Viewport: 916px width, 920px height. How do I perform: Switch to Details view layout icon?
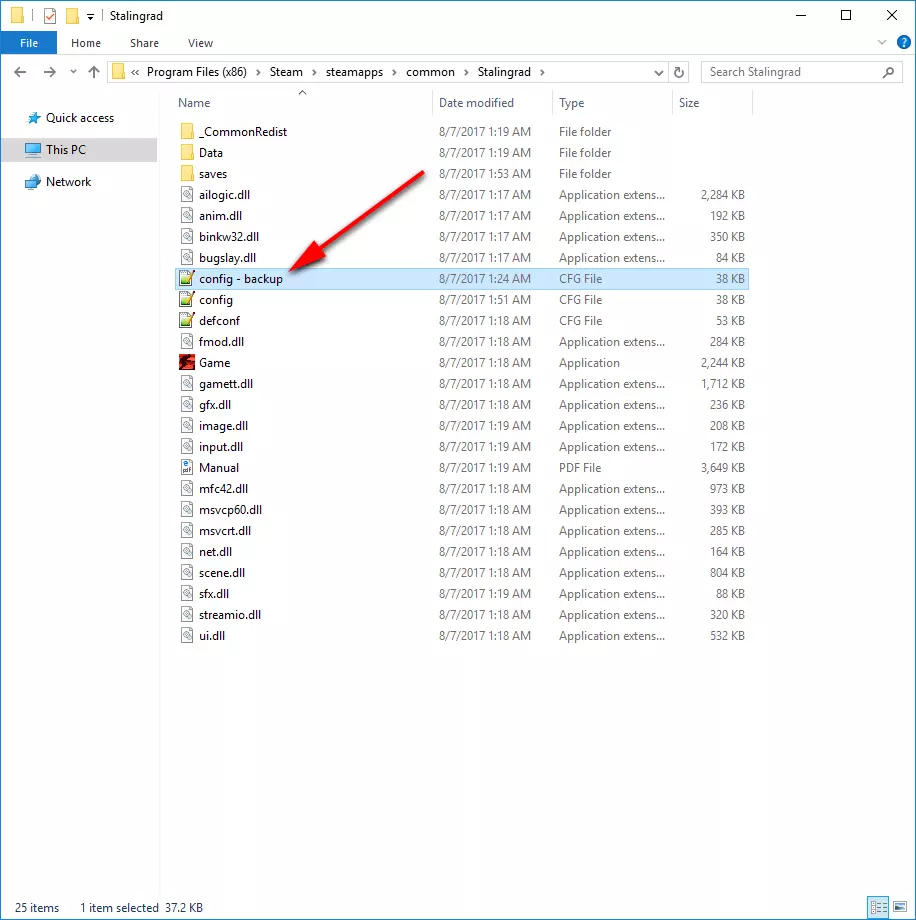(x=878, y=908)
